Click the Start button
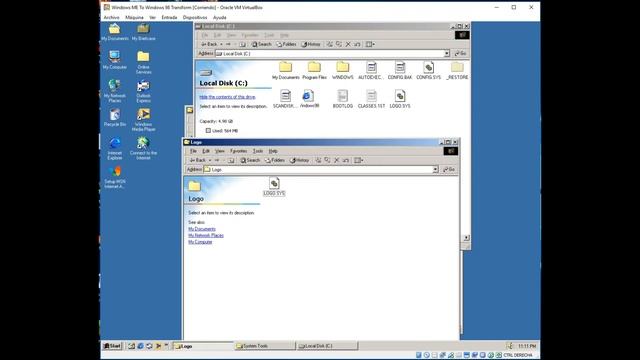This screenshot has width=640, height=360. coord(112,346)
